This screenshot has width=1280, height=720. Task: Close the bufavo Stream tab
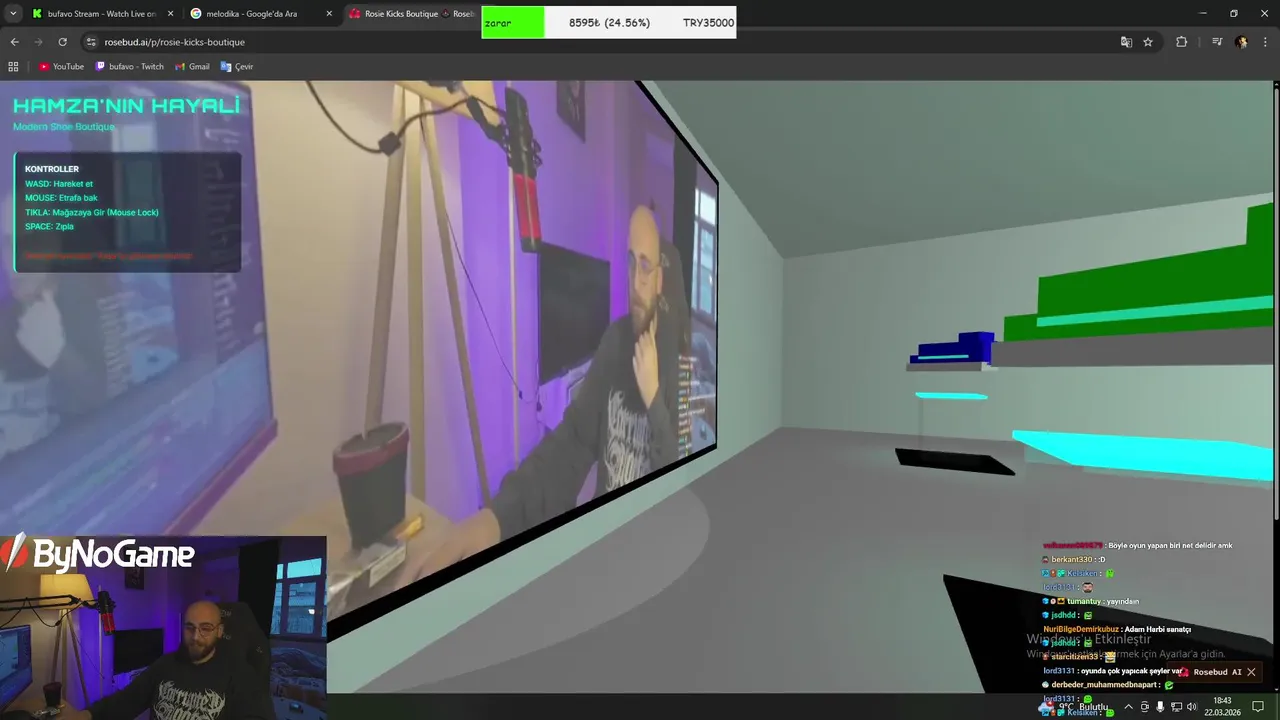(170, 14)
